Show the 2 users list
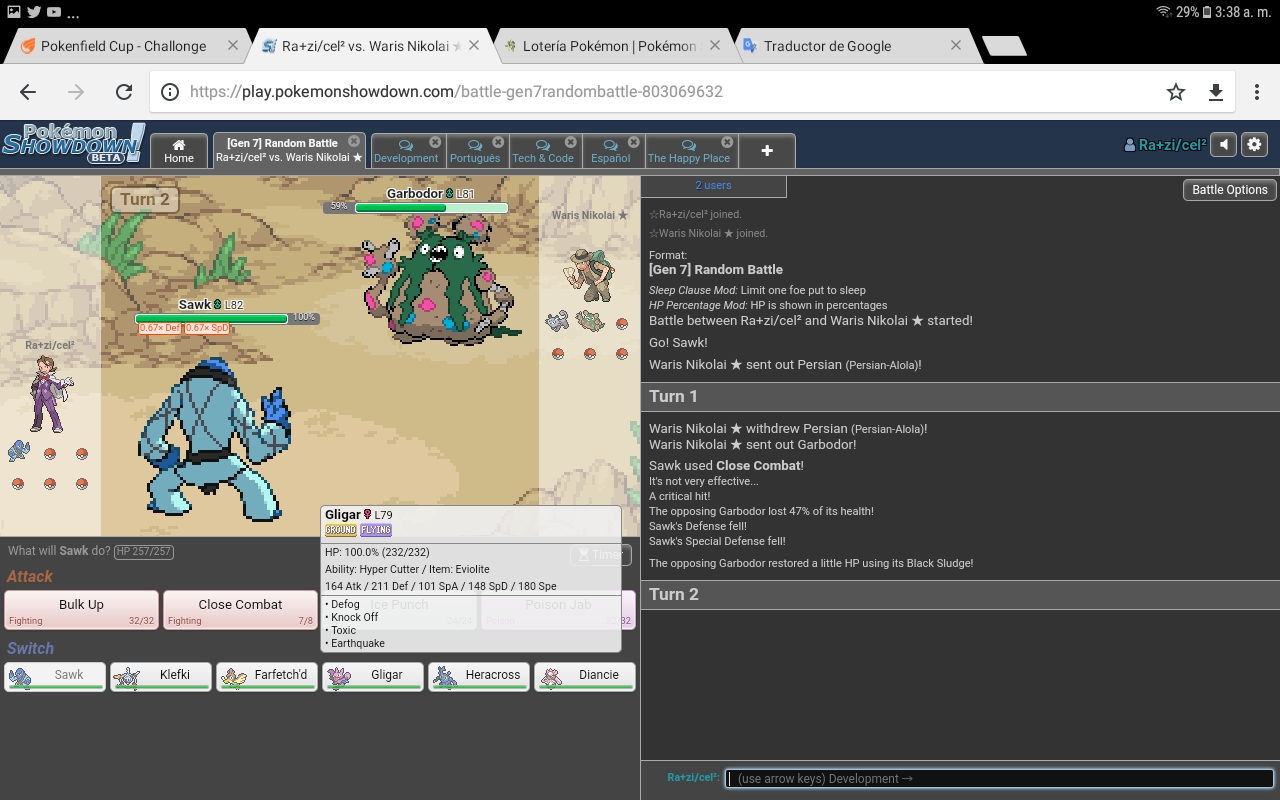 pos(713,186)
